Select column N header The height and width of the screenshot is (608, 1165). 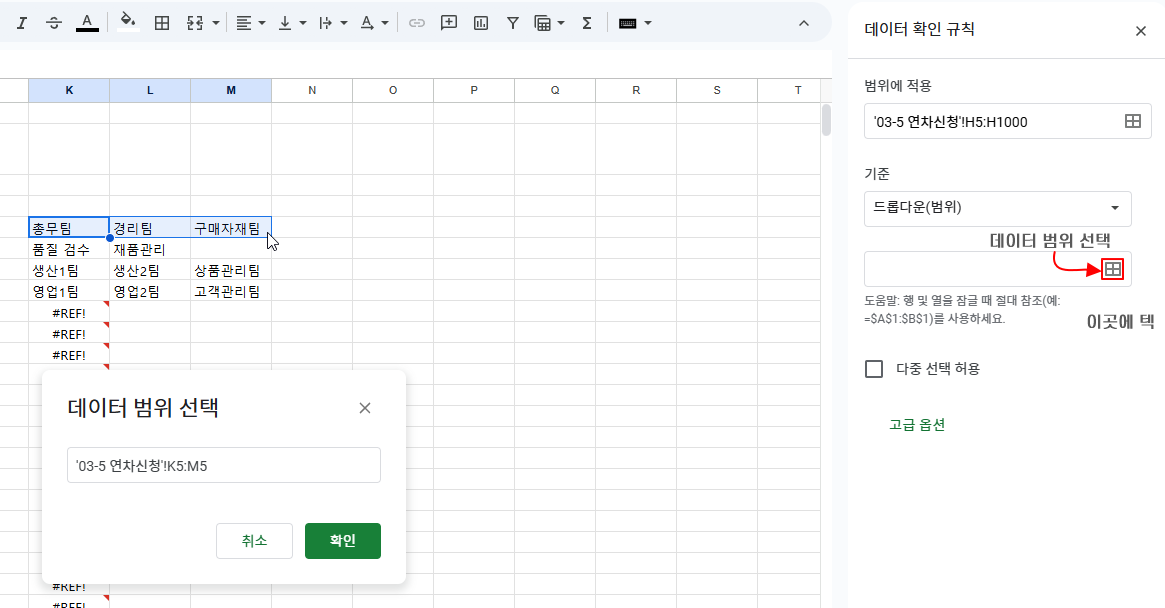click(x=312, y=90)
